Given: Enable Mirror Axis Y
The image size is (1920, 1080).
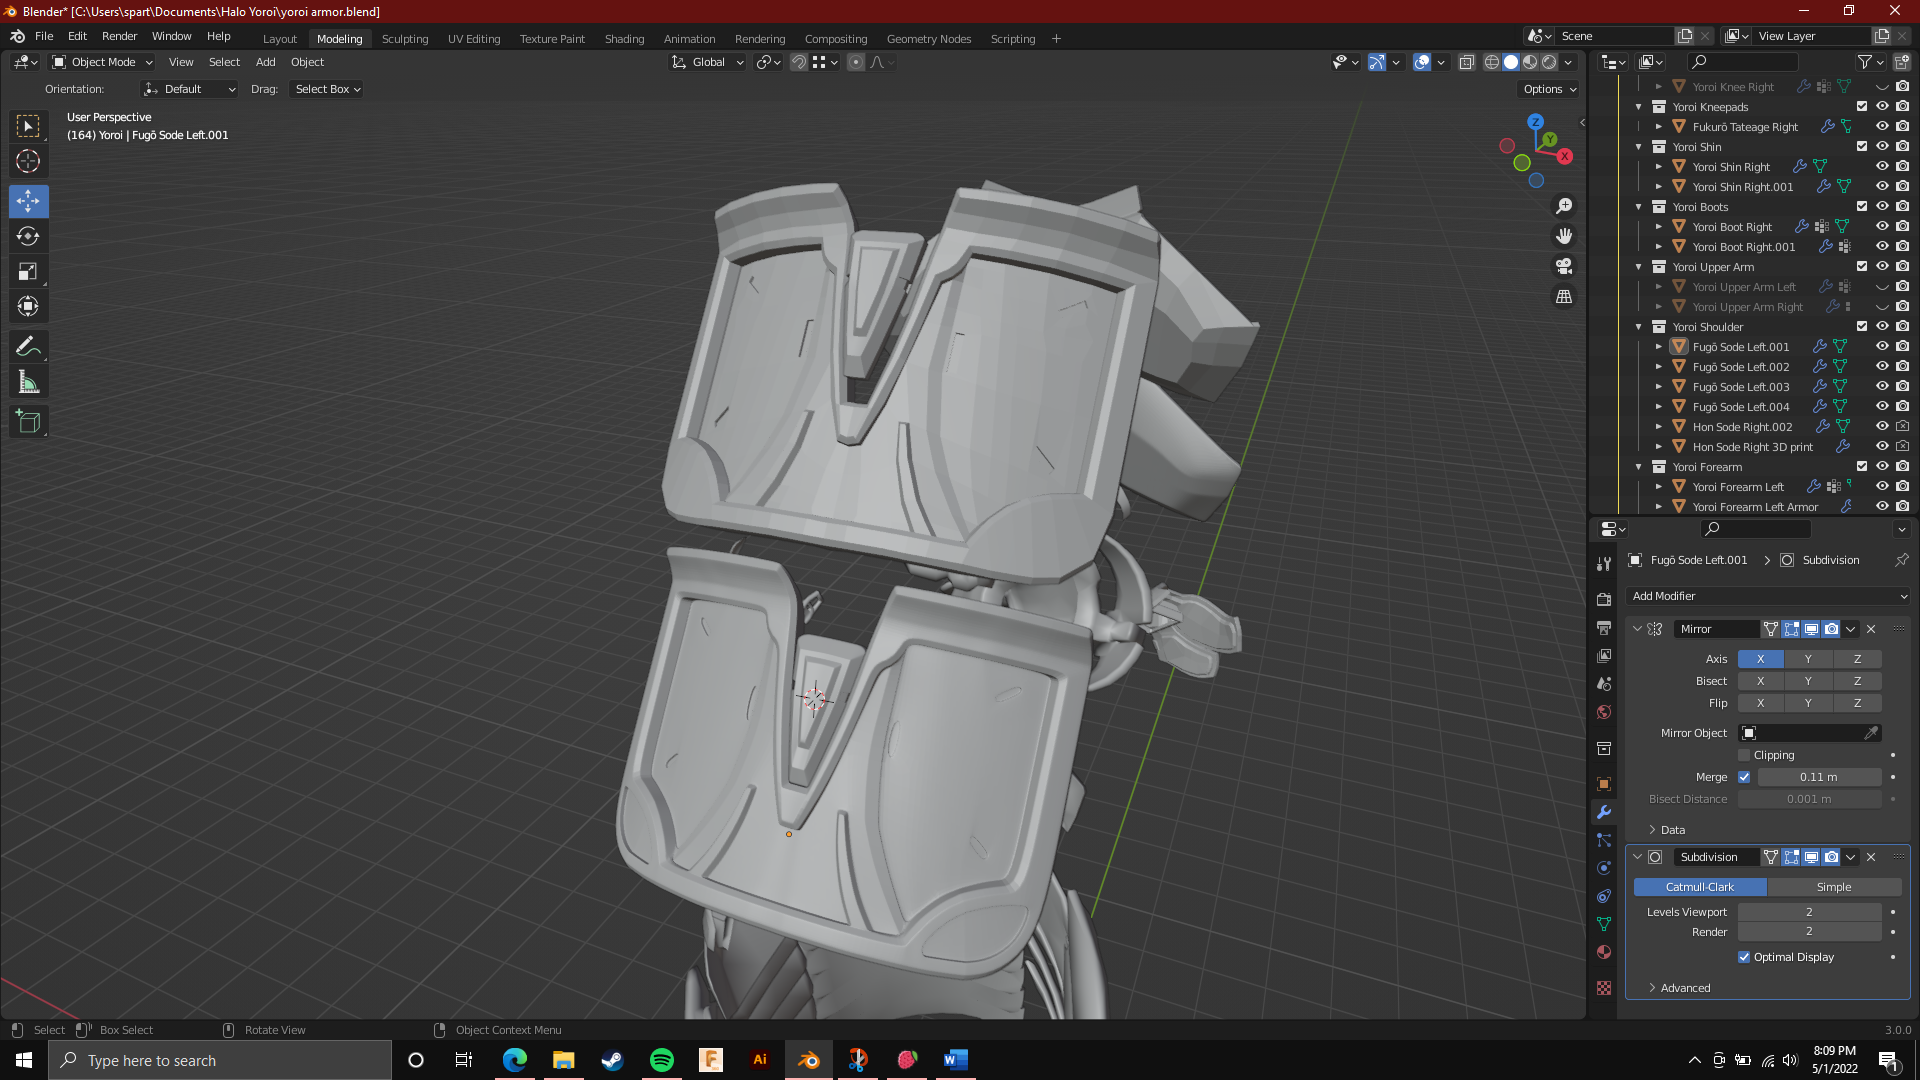Looking at the screenshot, I should click(x=1808, y=659).
